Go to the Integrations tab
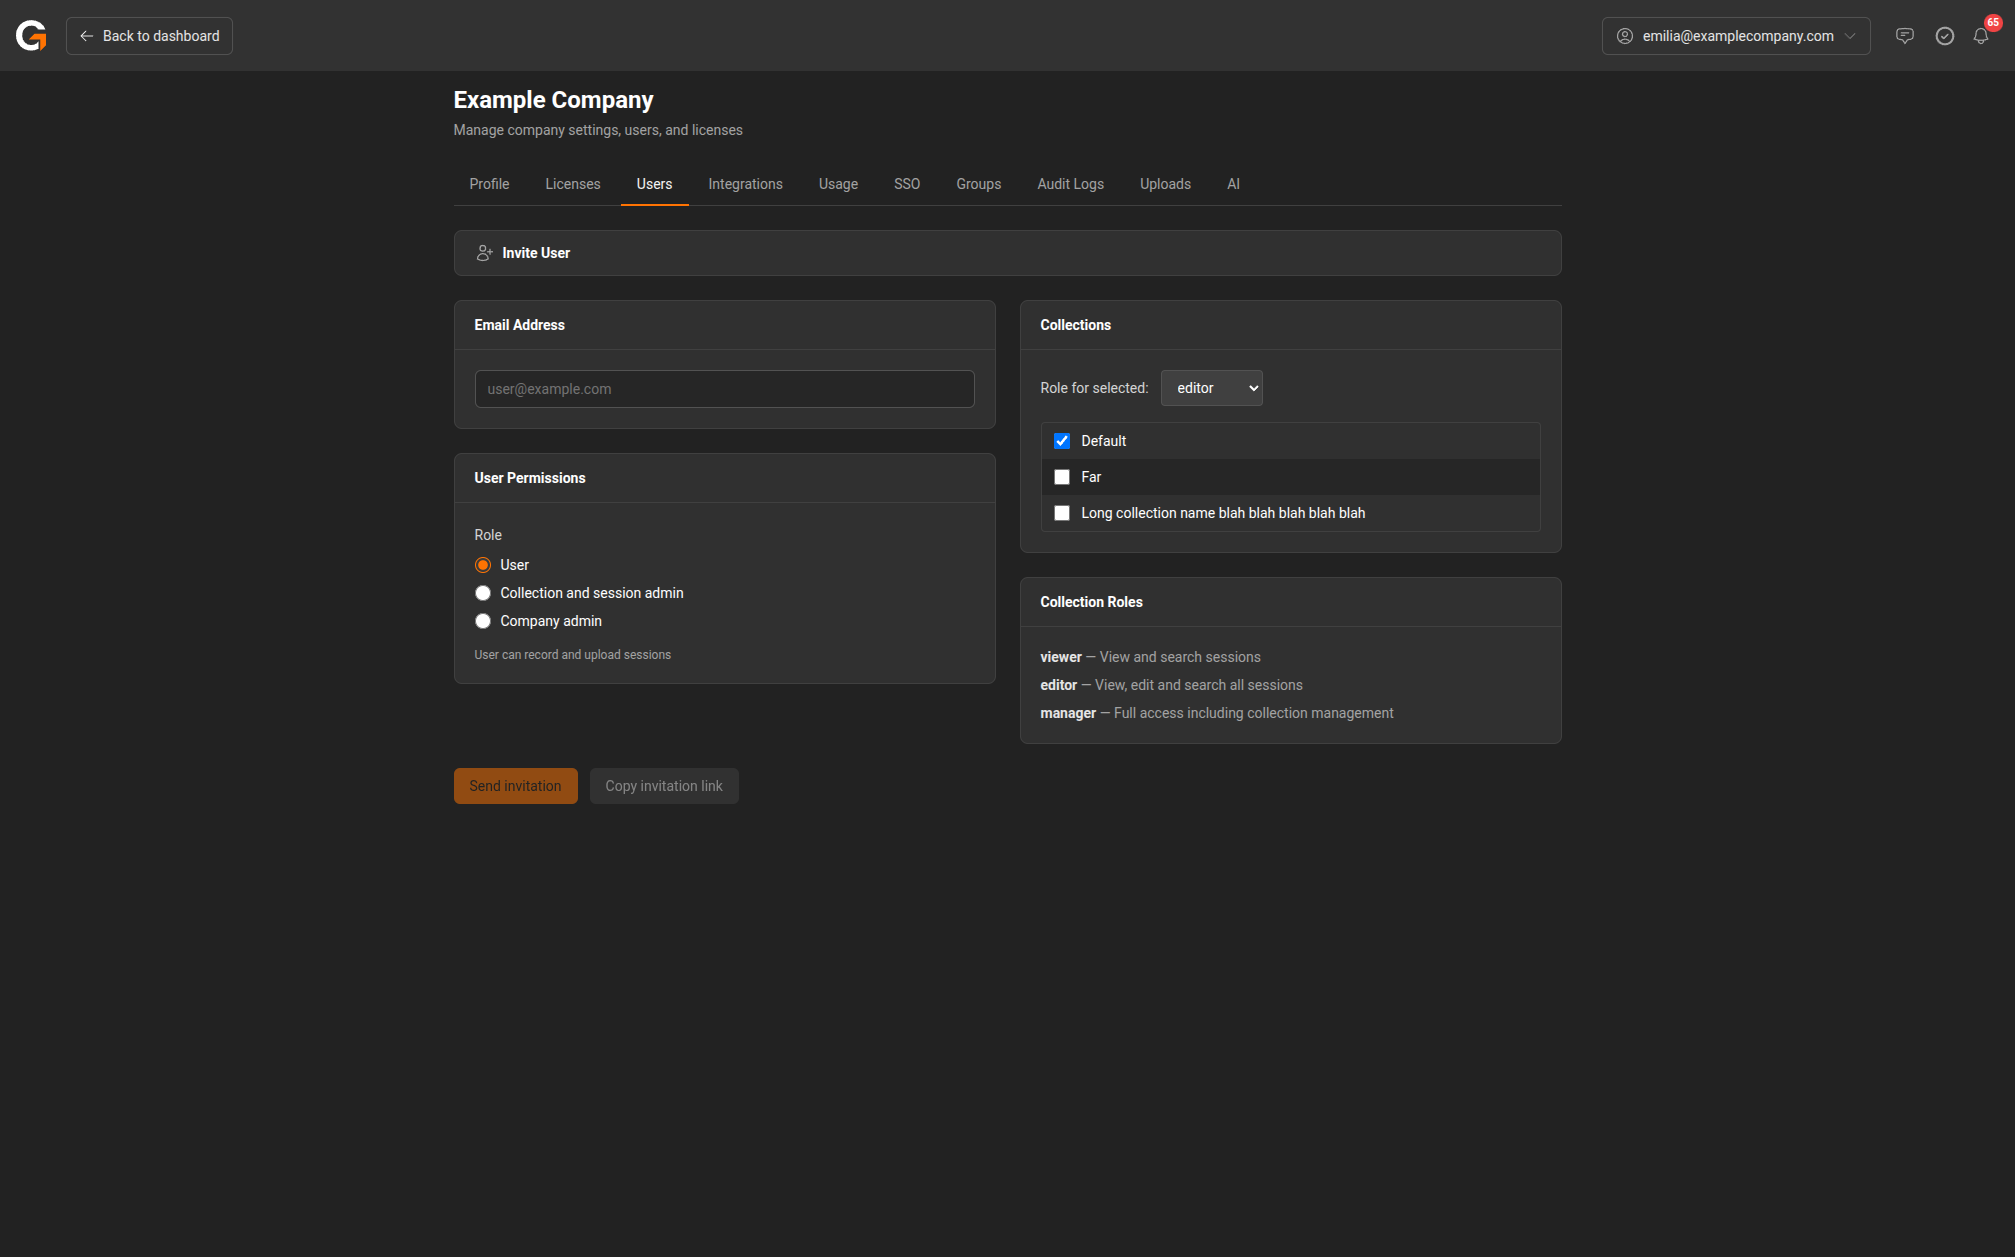The image size is (2015, 1257). click(x=745, y=184)
